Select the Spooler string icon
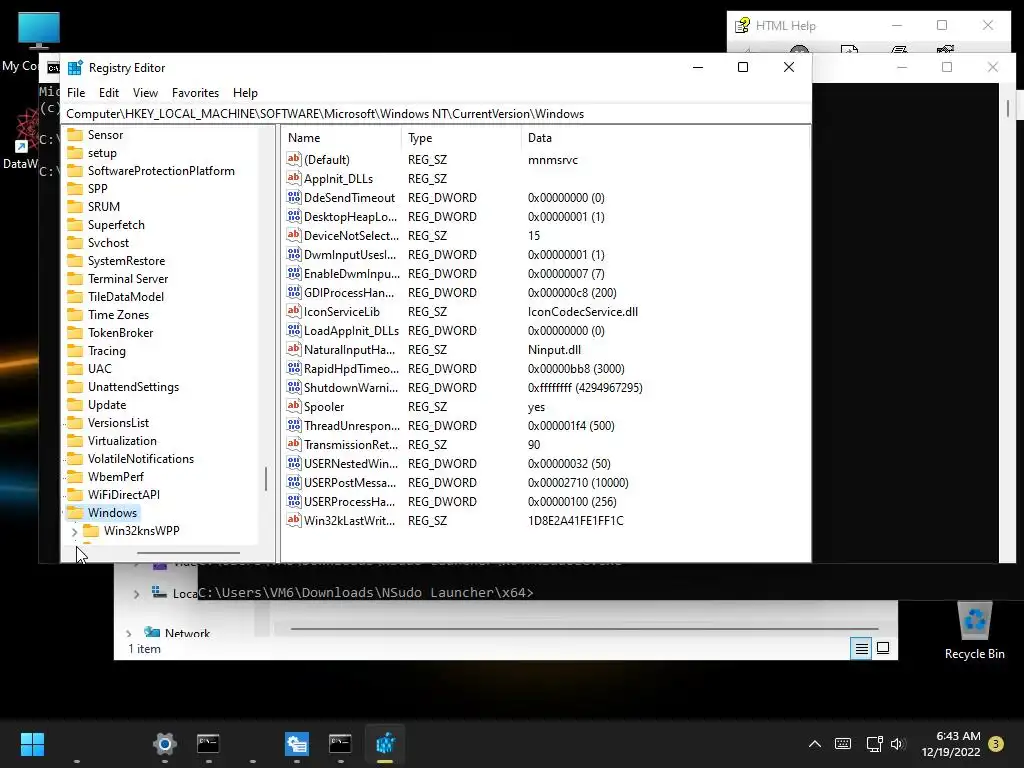The width and height of the screenshot is (1024, 768). (294, 406)
